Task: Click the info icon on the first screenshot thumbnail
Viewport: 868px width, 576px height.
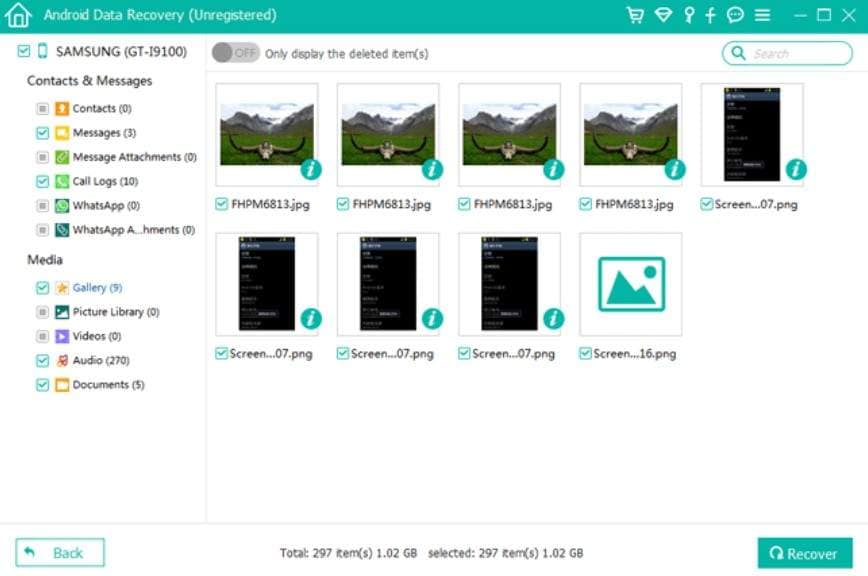Action: click(795, 170)
